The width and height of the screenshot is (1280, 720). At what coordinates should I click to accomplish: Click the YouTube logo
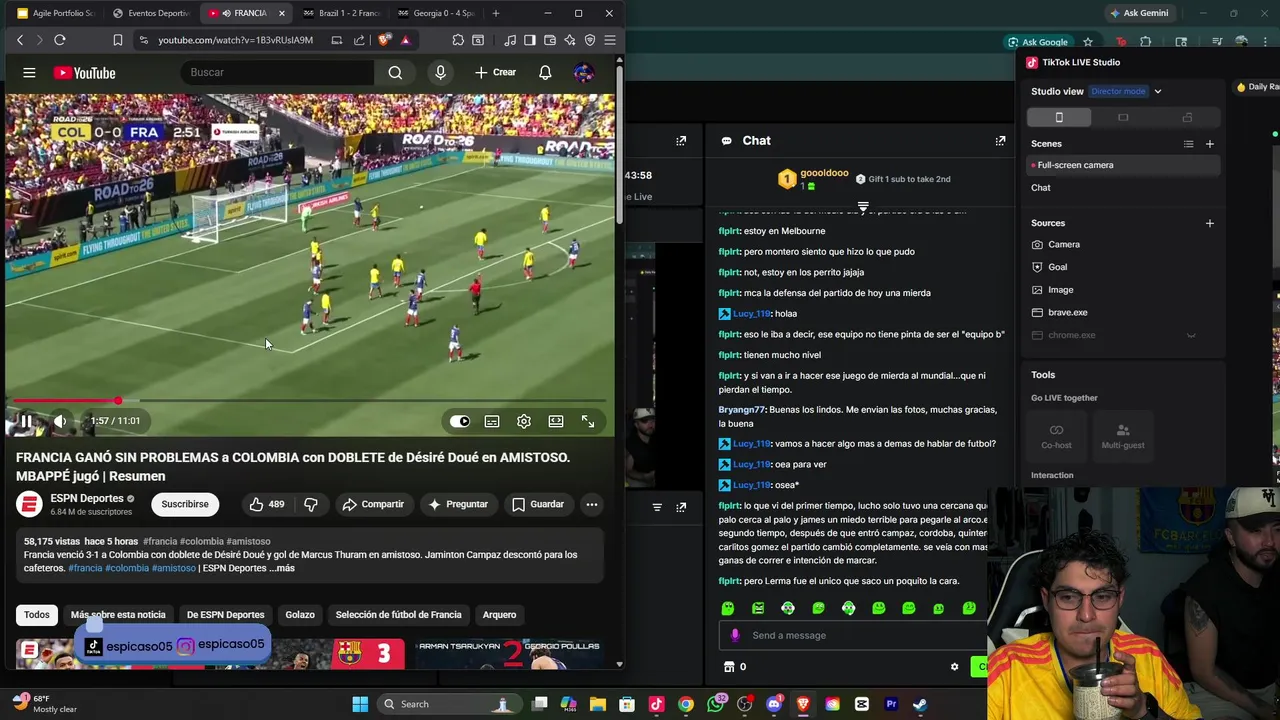[x=85, y=73]
